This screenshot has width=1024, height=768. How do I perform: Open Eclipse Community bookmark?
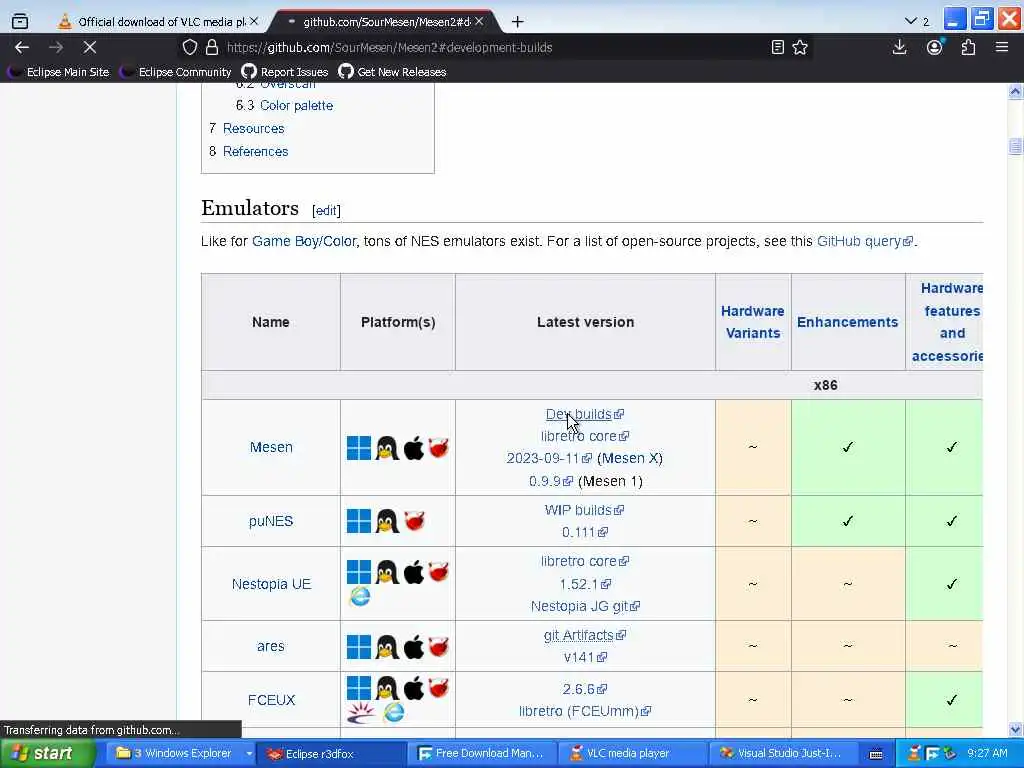(x=176, y=72)
